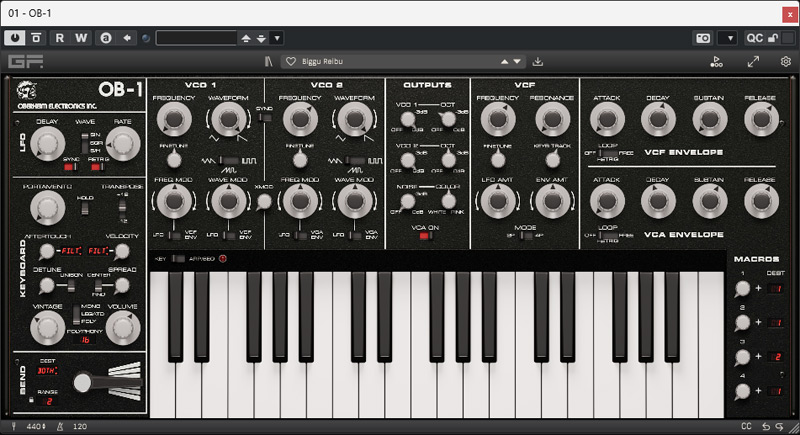Click the plugin power/activate button
800x435 pixels.
(17, 38)
